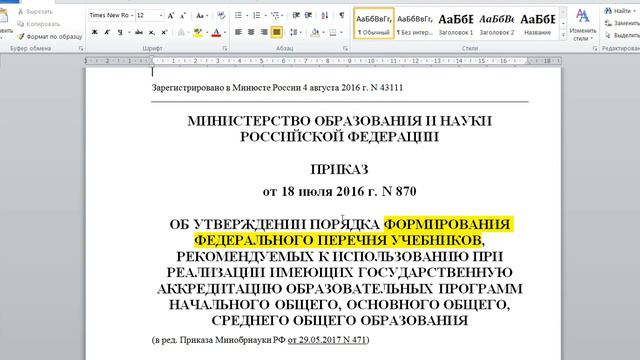The width and height of the screenshot is (640, 360).
Task: Align text to the left
Action: click(238, 32)
